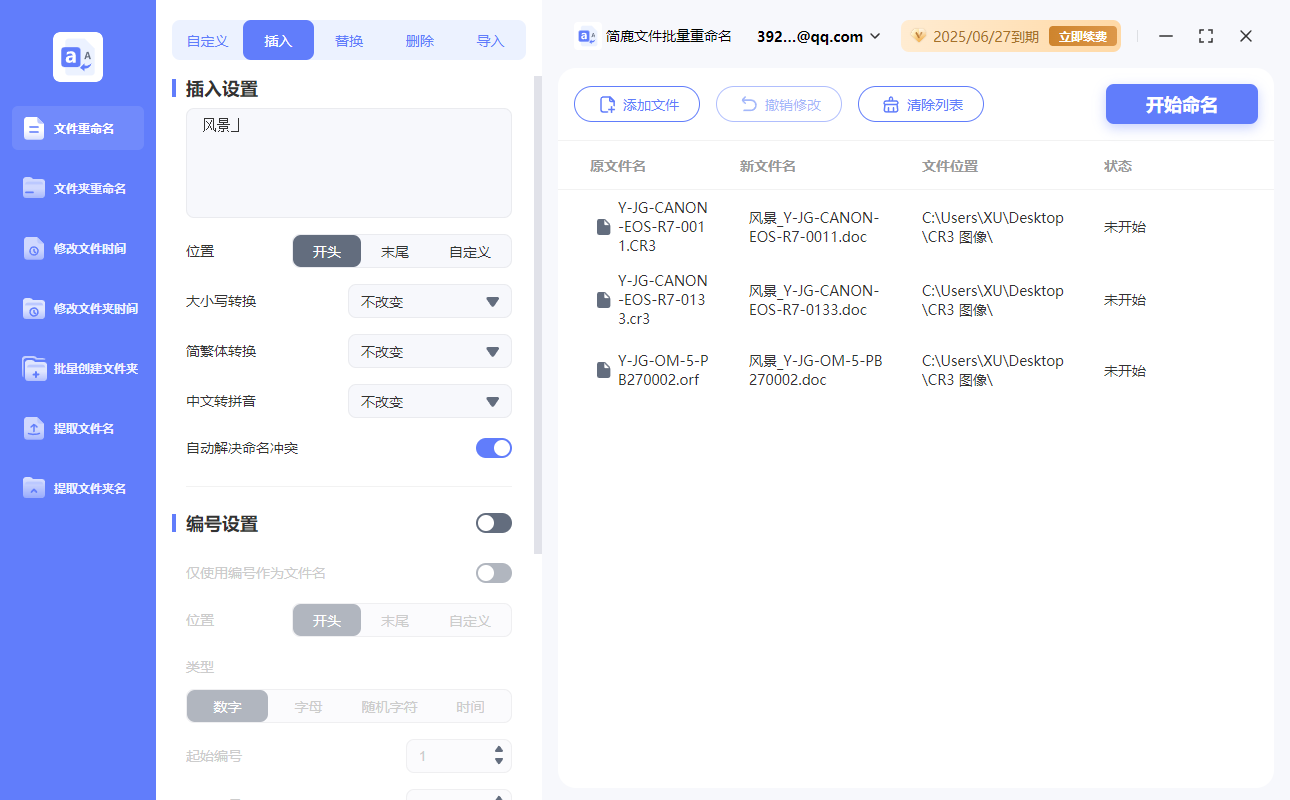Click 添加文件 to add files

pos(637,104)
